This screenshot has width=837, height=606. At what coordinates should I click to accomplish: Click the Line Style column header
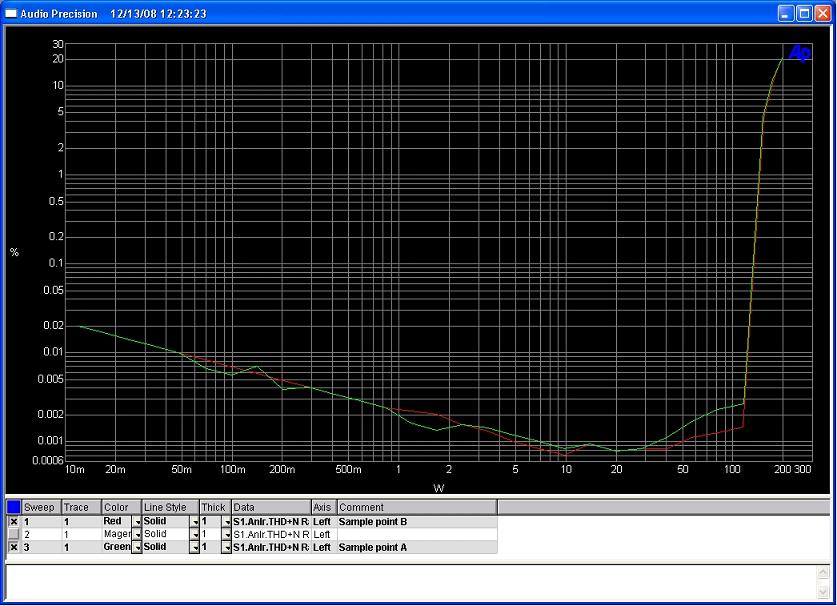coord(170,508)
